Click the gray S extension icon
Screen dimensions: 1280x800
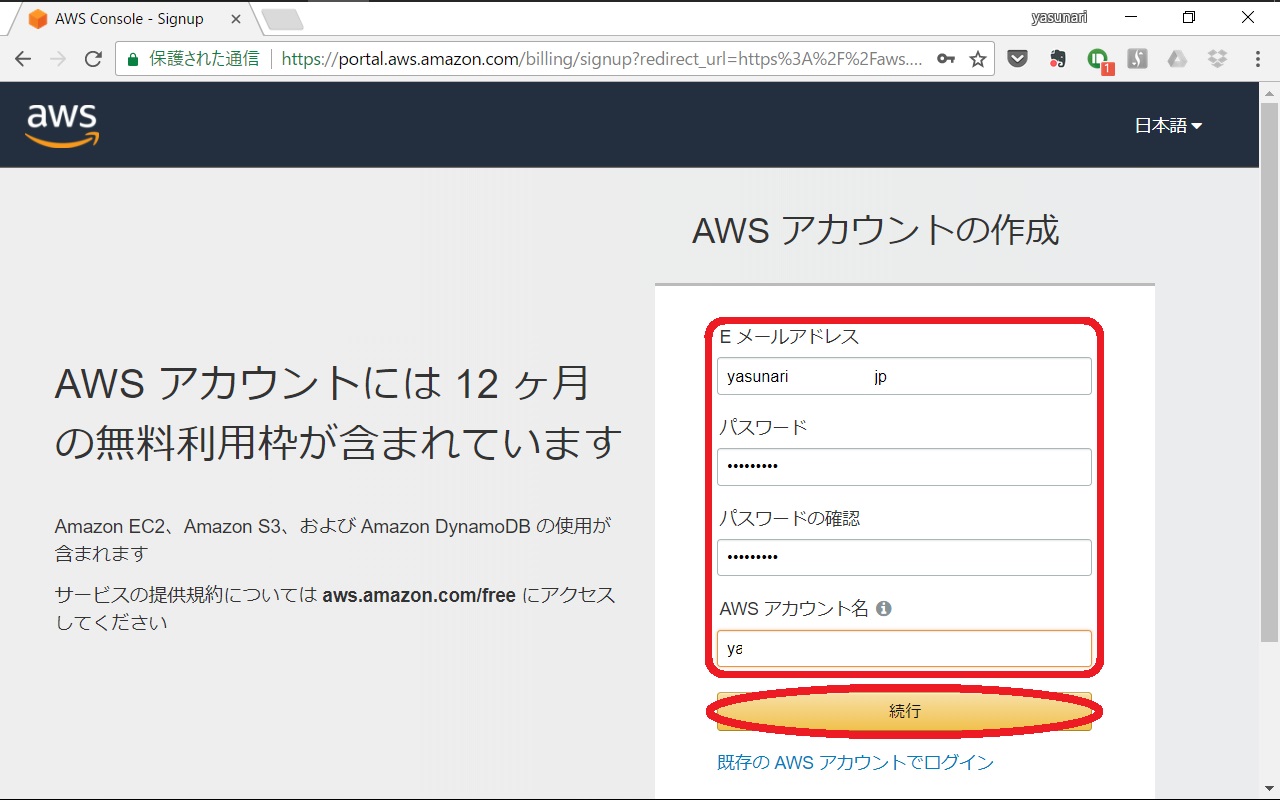pos(1137,59)
